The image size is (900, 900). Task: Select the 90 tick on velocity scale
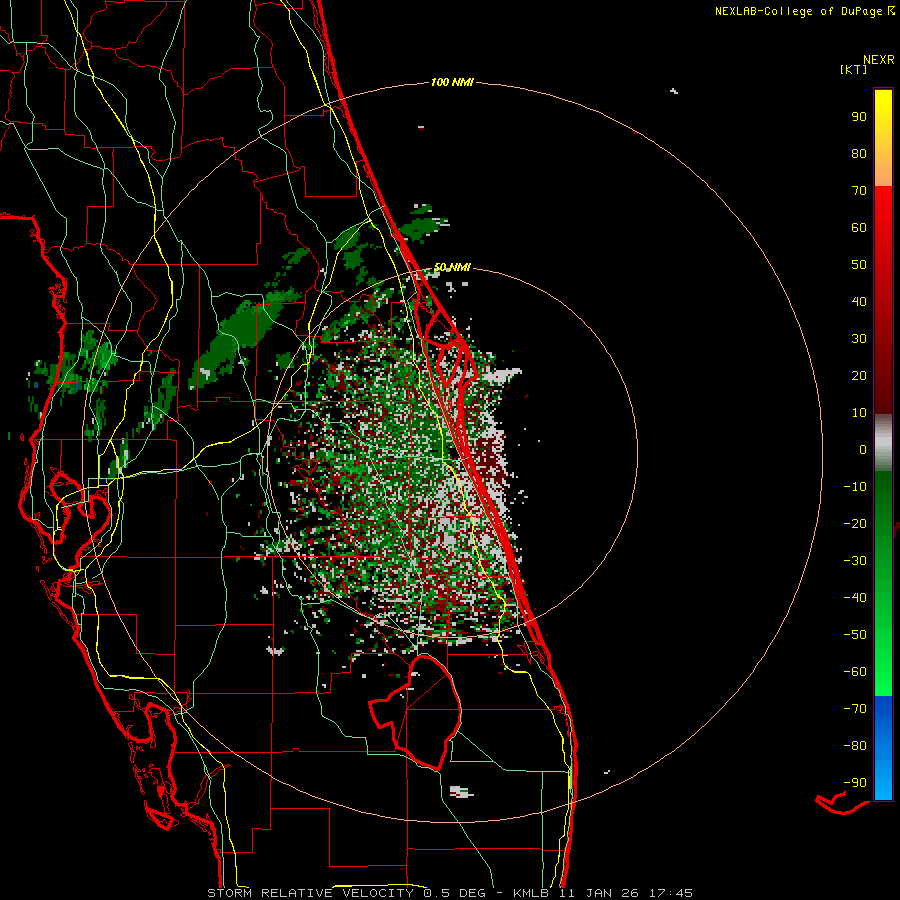tap(859, 117)
